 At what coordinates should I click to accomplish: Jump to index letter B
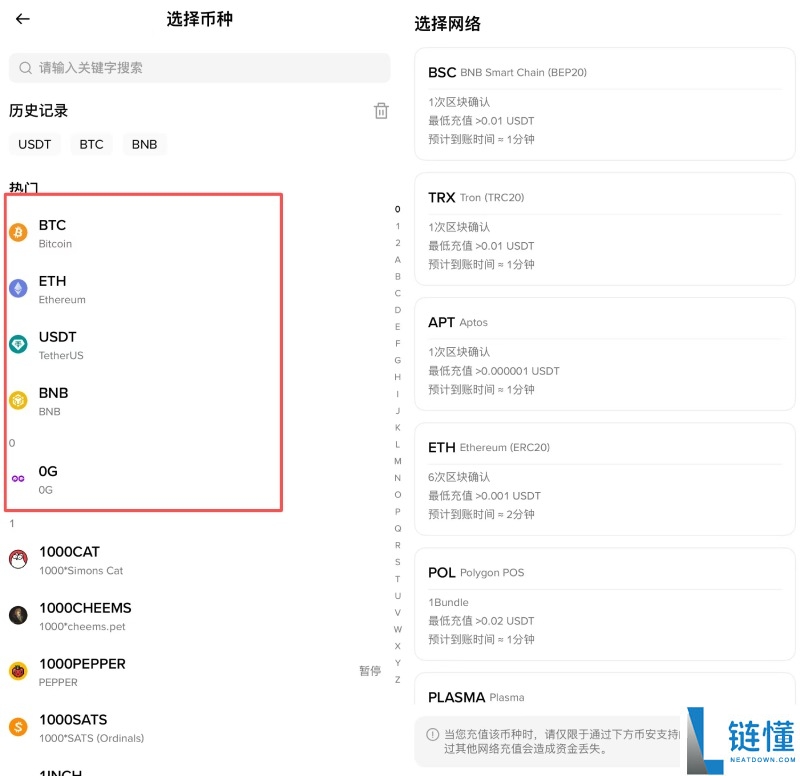pyautogui.click(x=397, y=277)
